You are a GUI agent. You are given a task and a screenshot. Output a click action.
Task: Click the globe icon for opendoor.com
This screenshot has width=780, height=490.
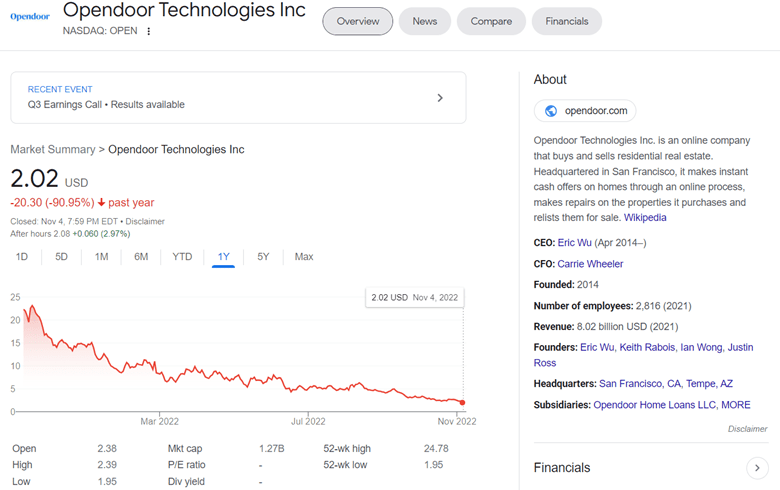(x=550, y=111)
